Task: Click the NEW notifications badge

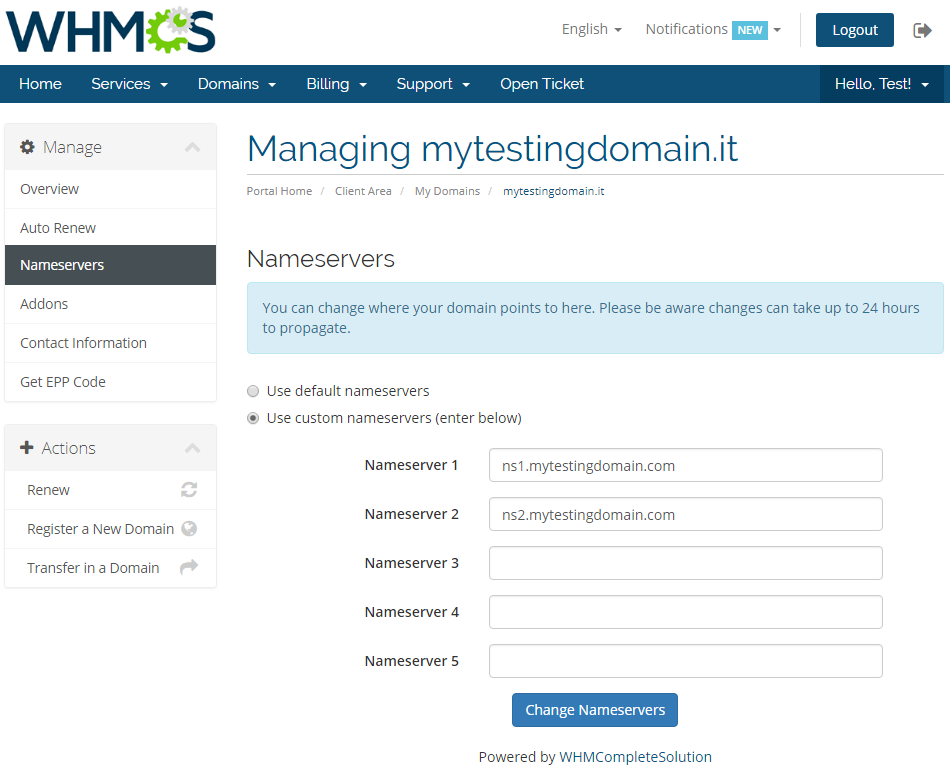Action: (749, 30)
